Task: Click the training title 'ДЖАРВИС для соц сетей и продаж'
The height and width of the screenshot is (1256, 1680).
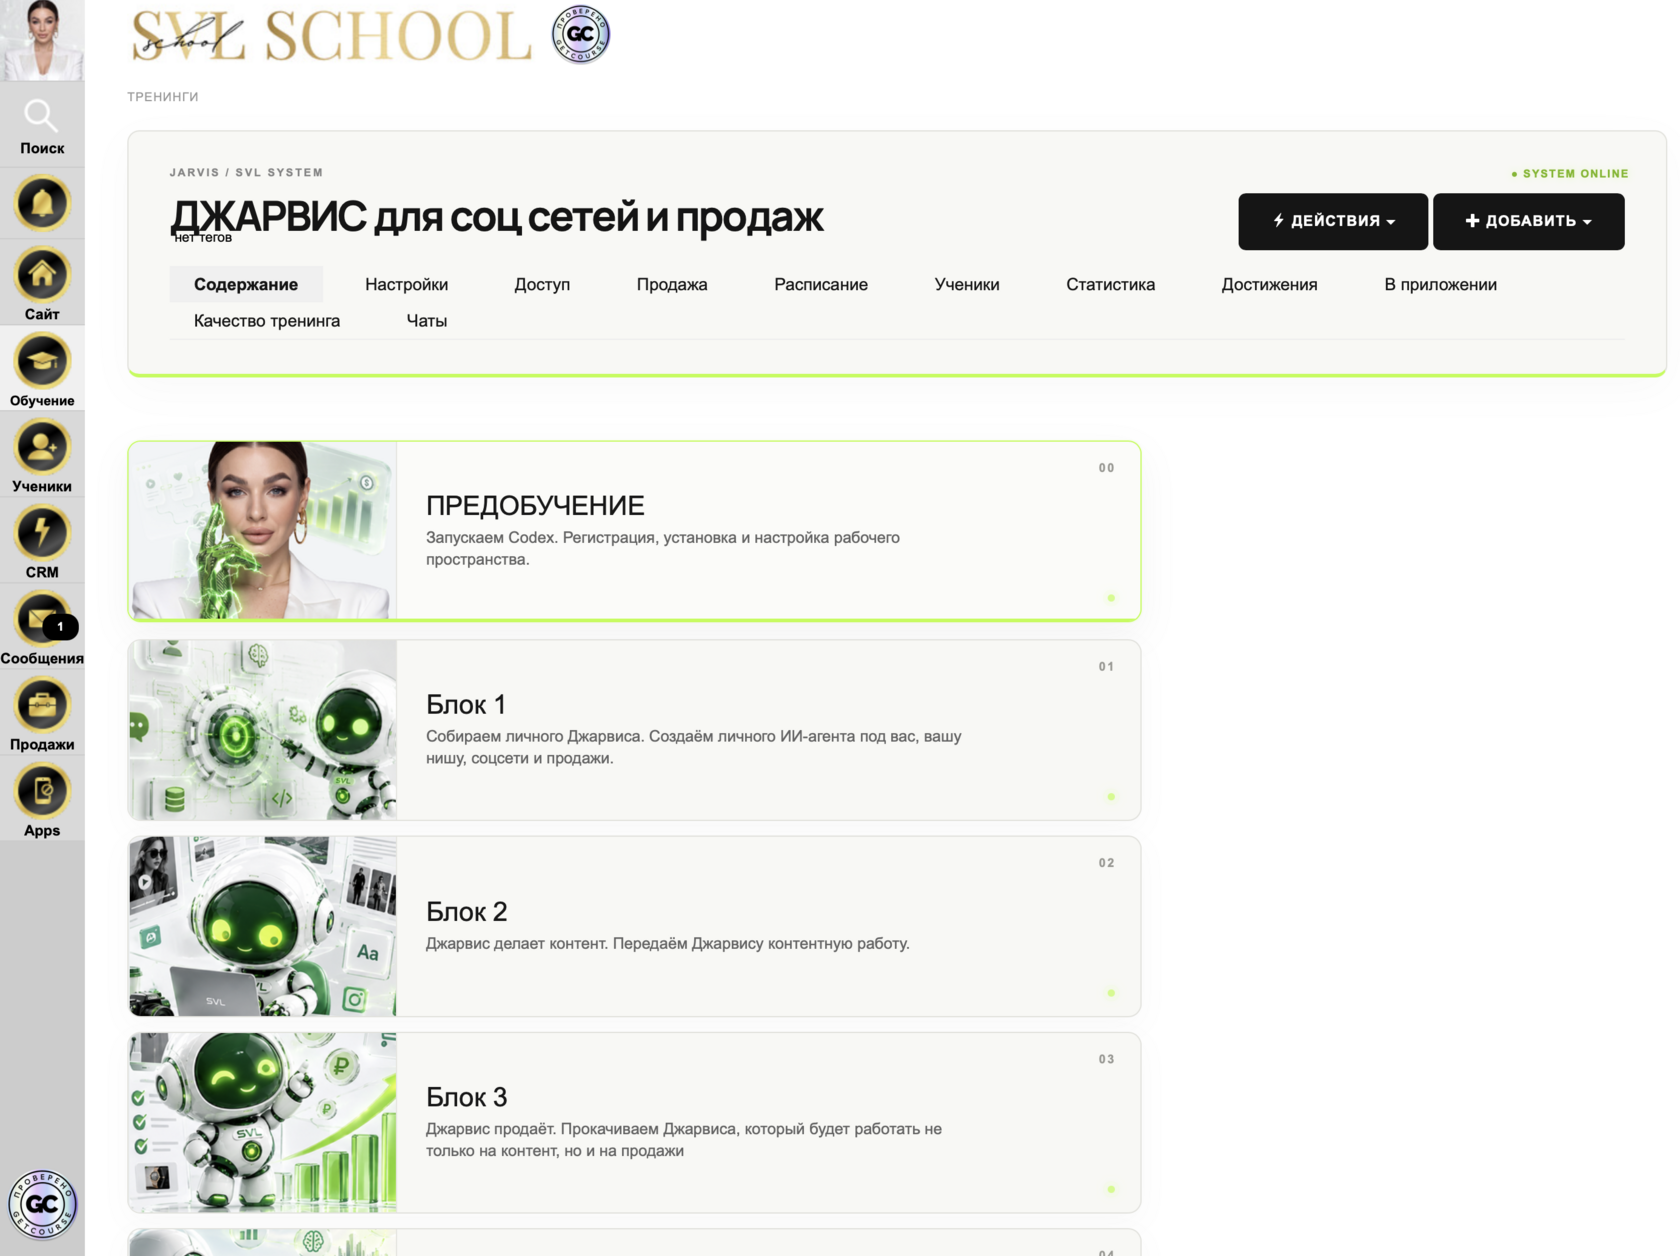Action: (x=497, y=216)
